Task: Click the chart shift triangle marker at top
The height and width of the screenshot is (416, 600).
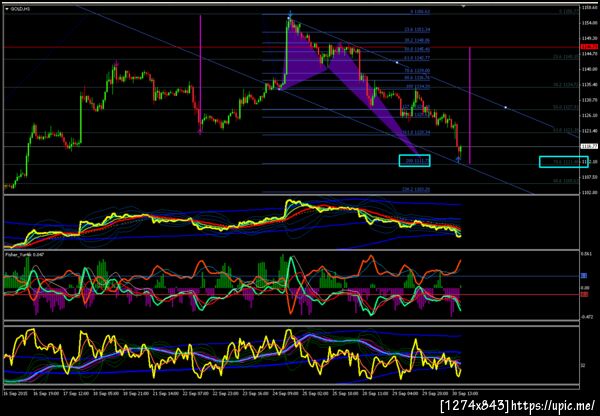Action: pyautogui.click(x=464, y=7)
